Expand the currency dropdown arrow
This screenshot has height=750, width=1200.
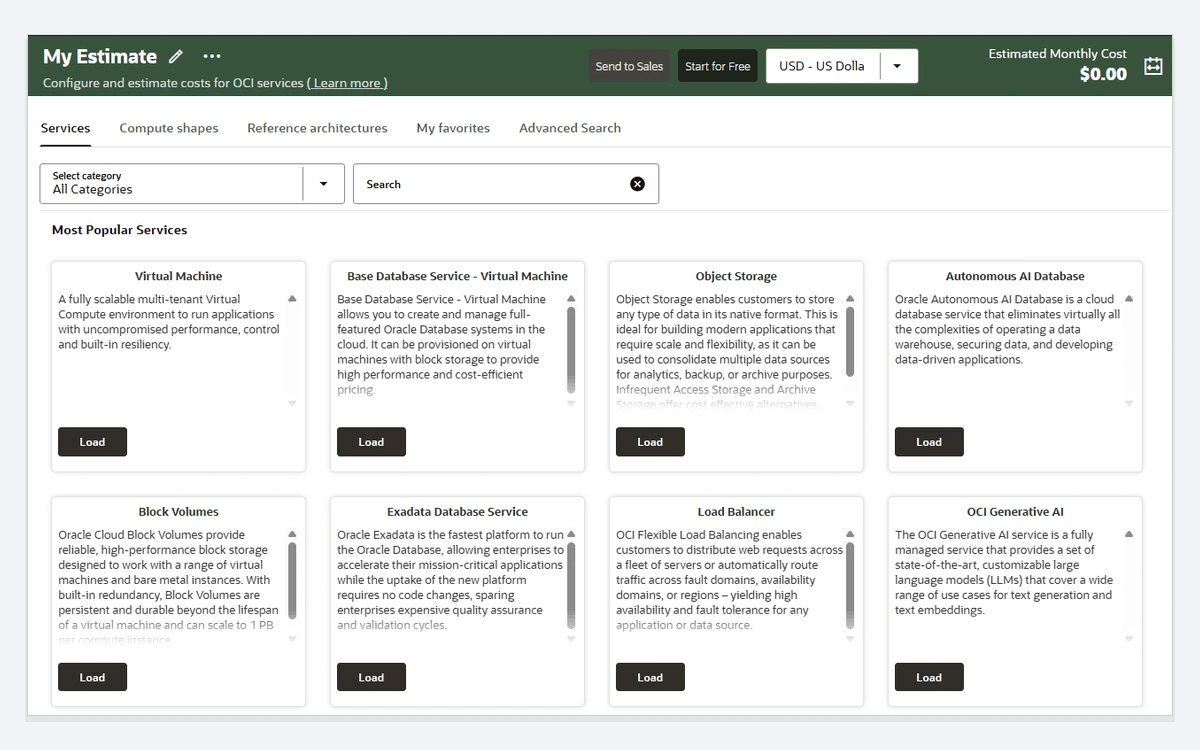tap(897, 66)
